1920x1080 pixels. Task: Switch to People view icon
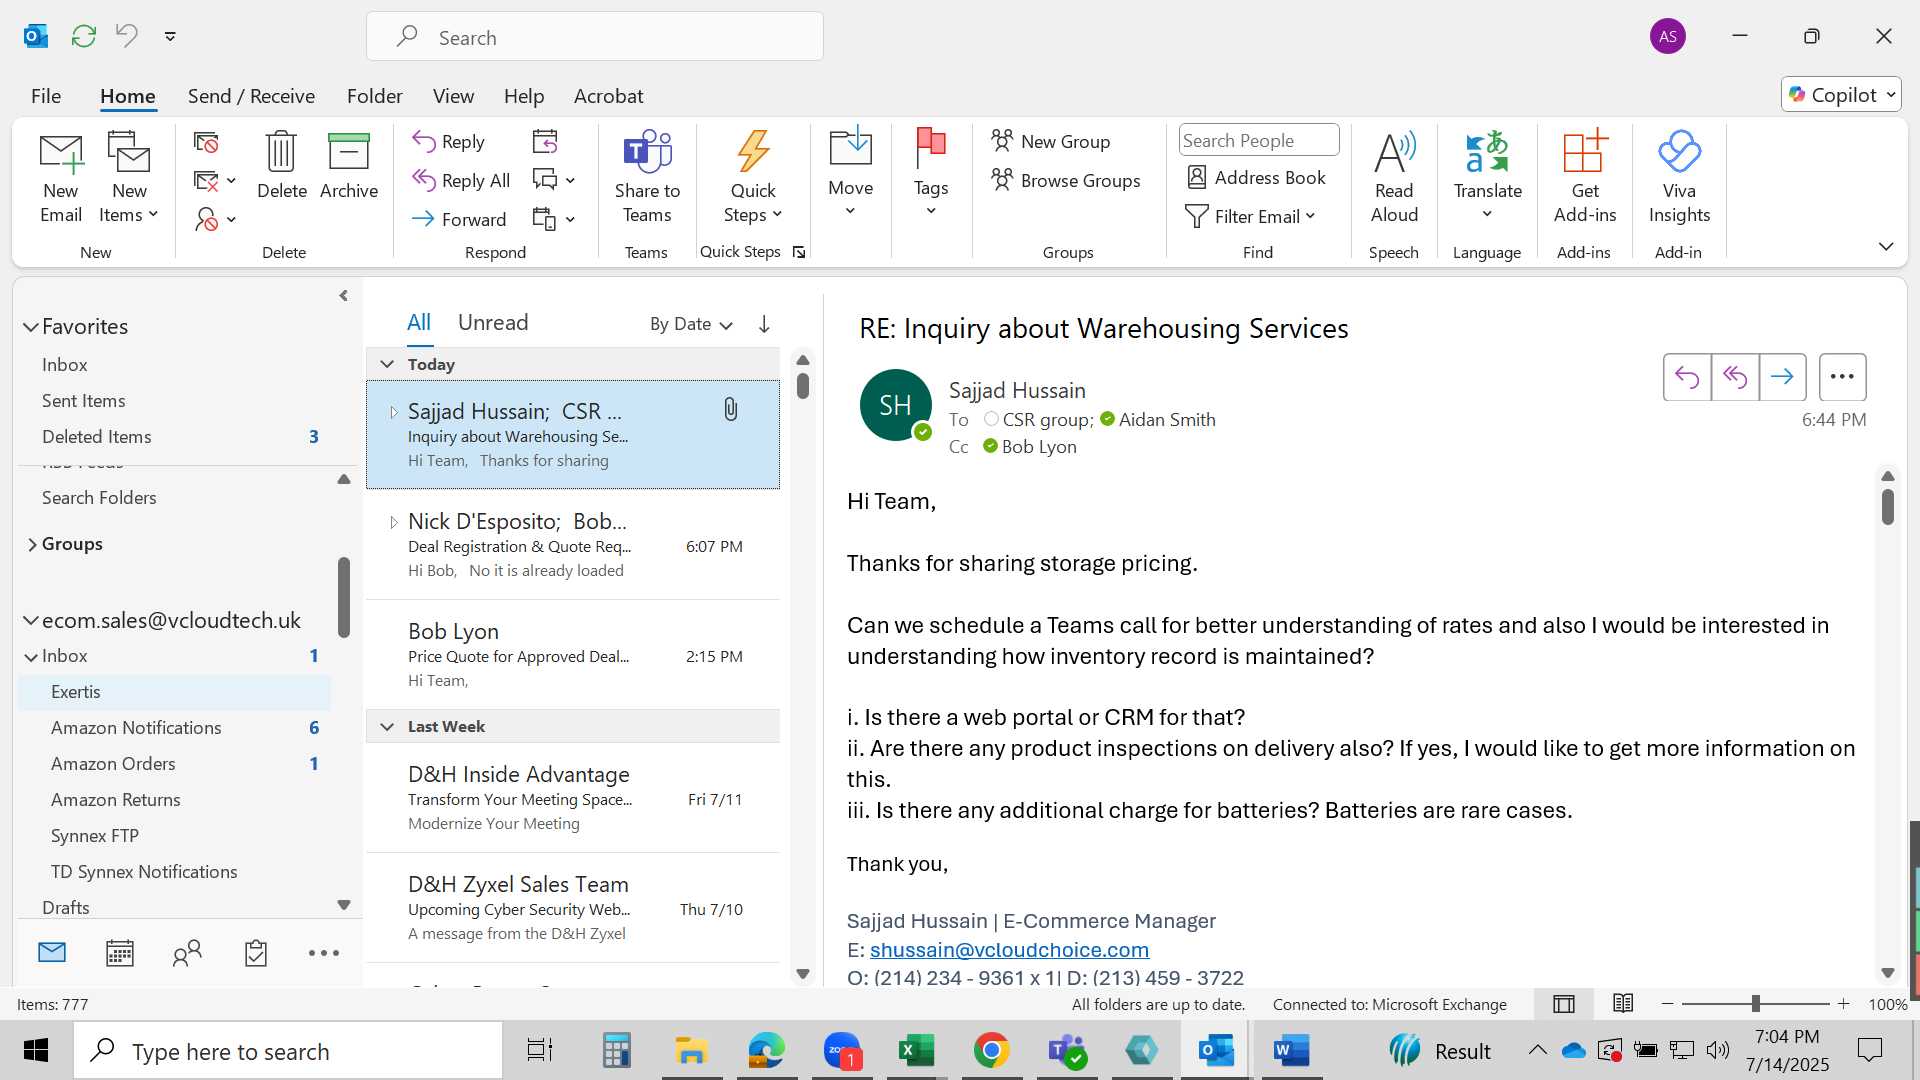(187, 953)
